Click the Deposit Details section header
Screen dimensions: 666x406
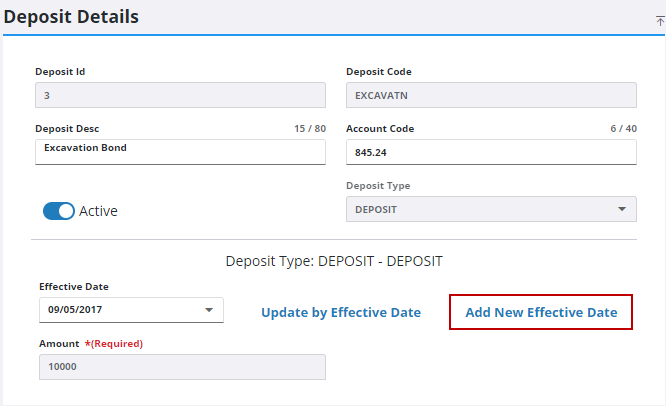[72, 17]
